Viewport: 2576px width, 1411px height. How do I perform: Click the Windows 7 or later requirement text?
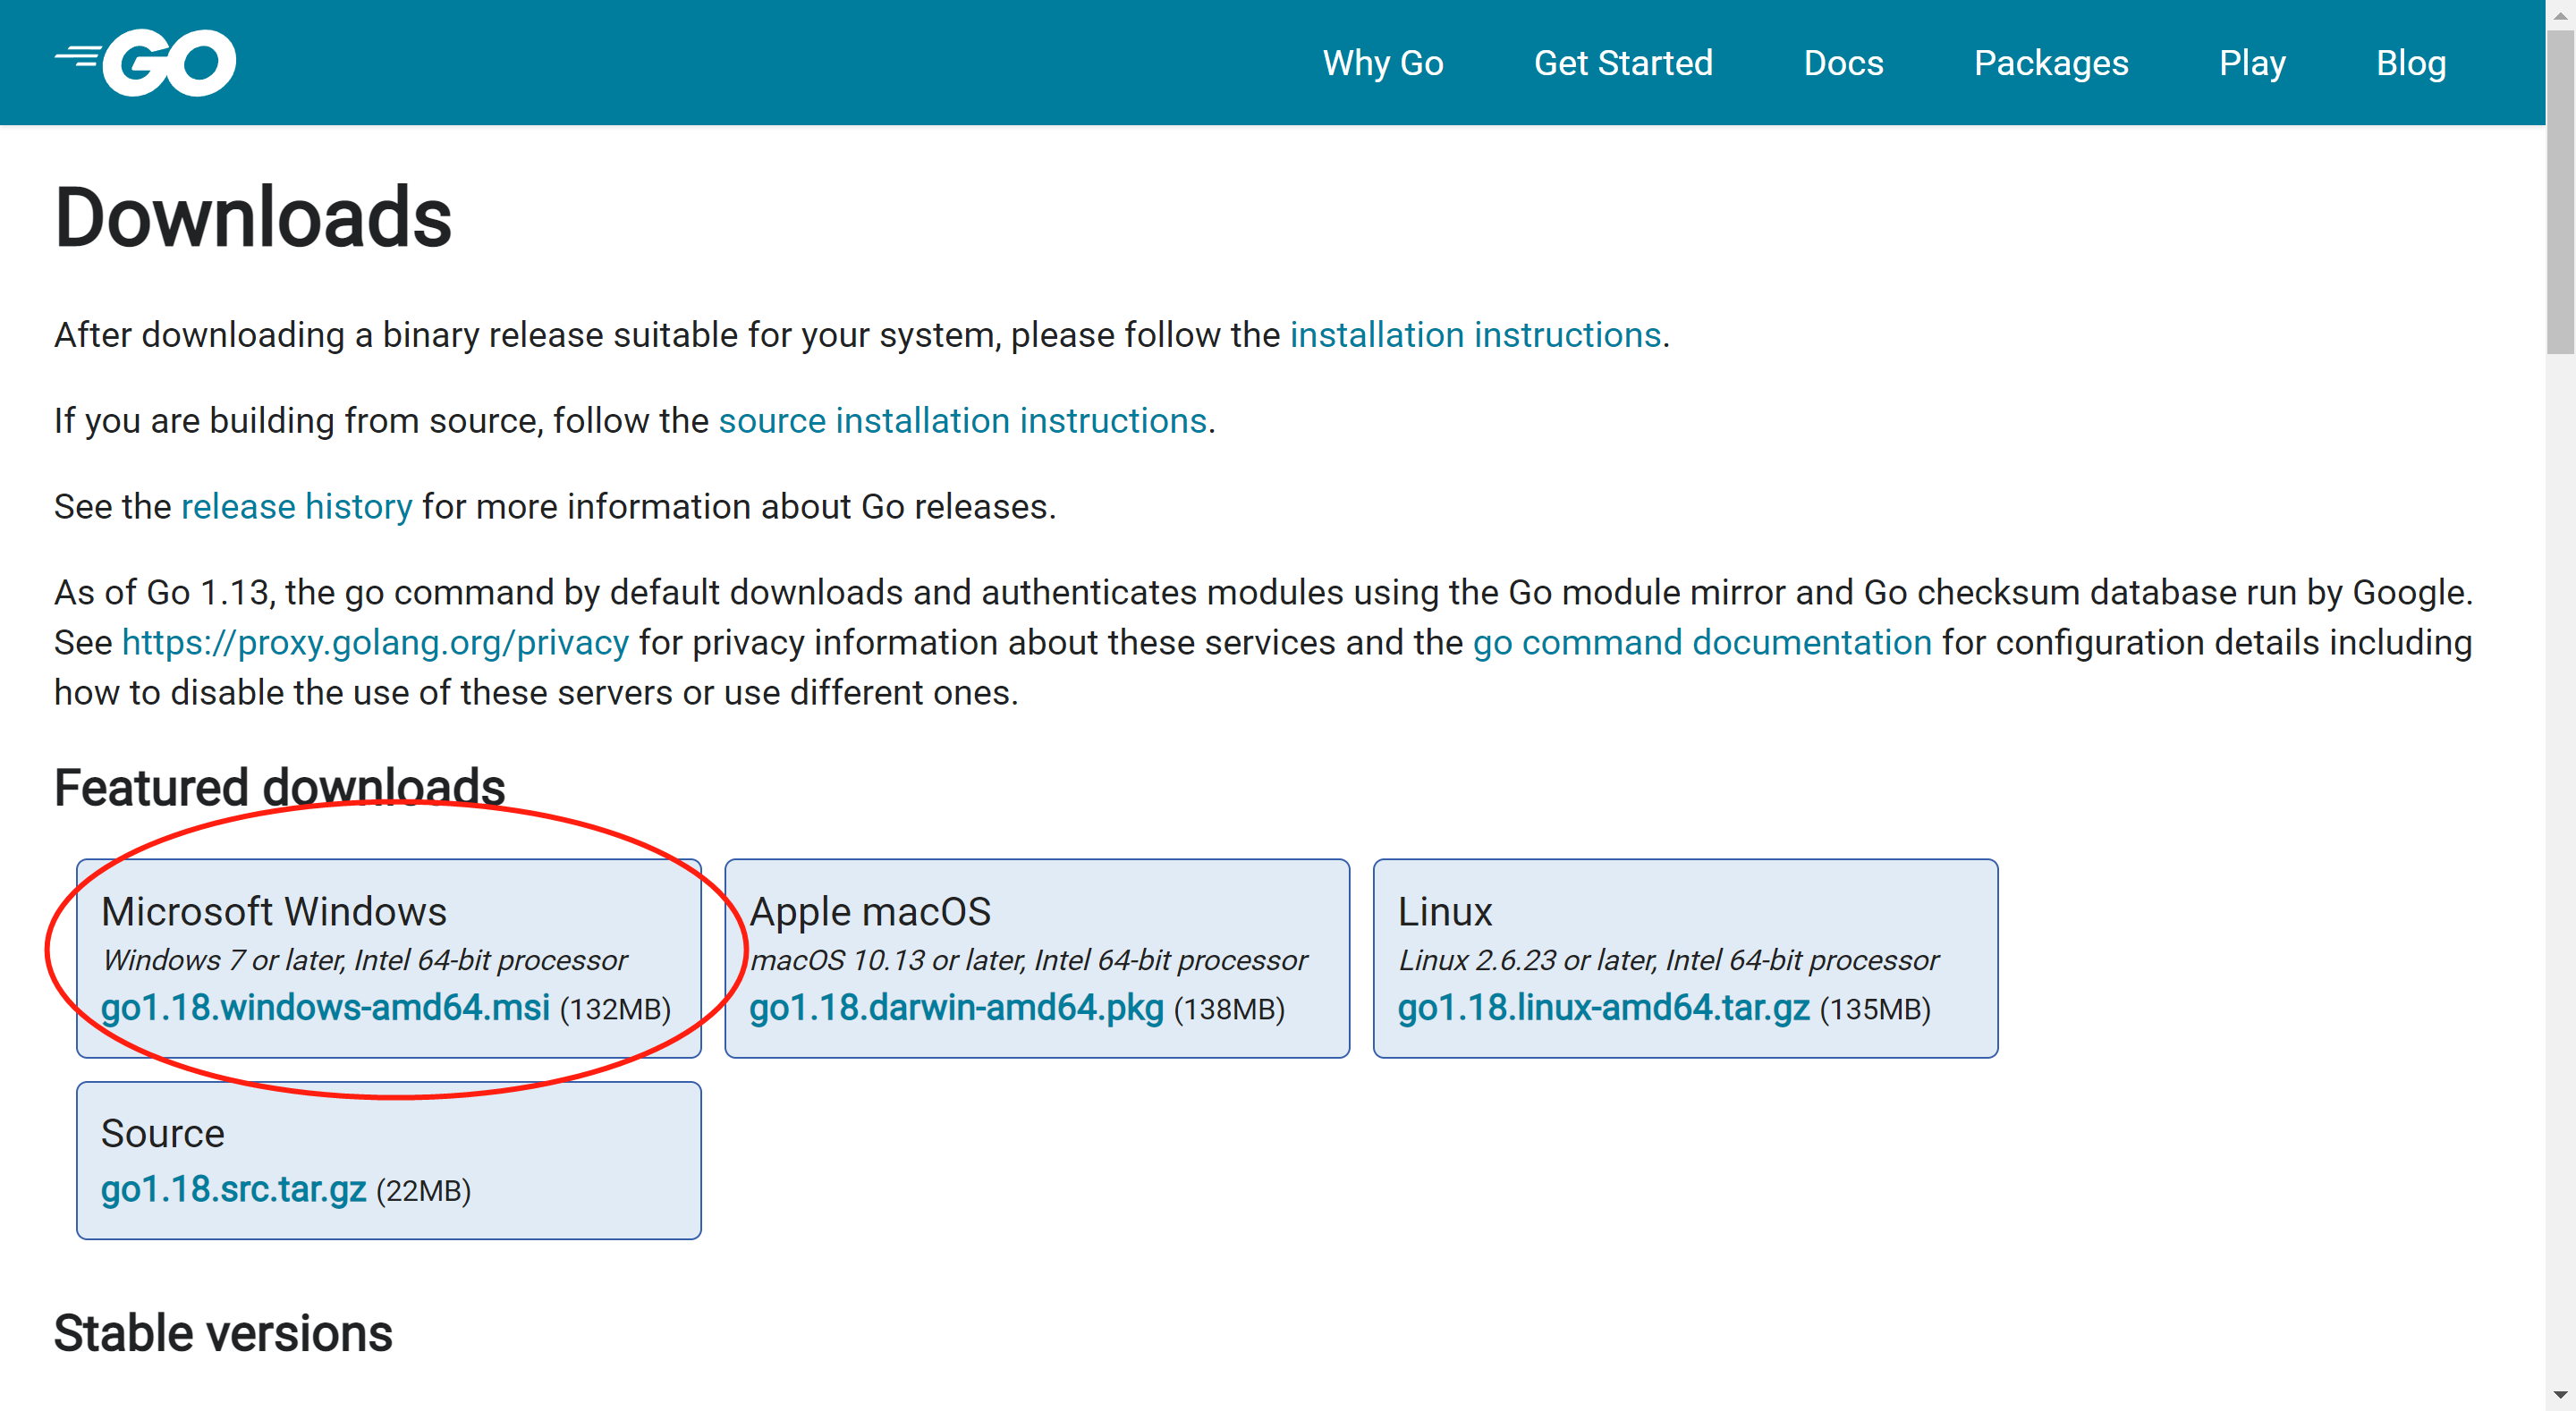pyautogui.click(x=364, y=960)
